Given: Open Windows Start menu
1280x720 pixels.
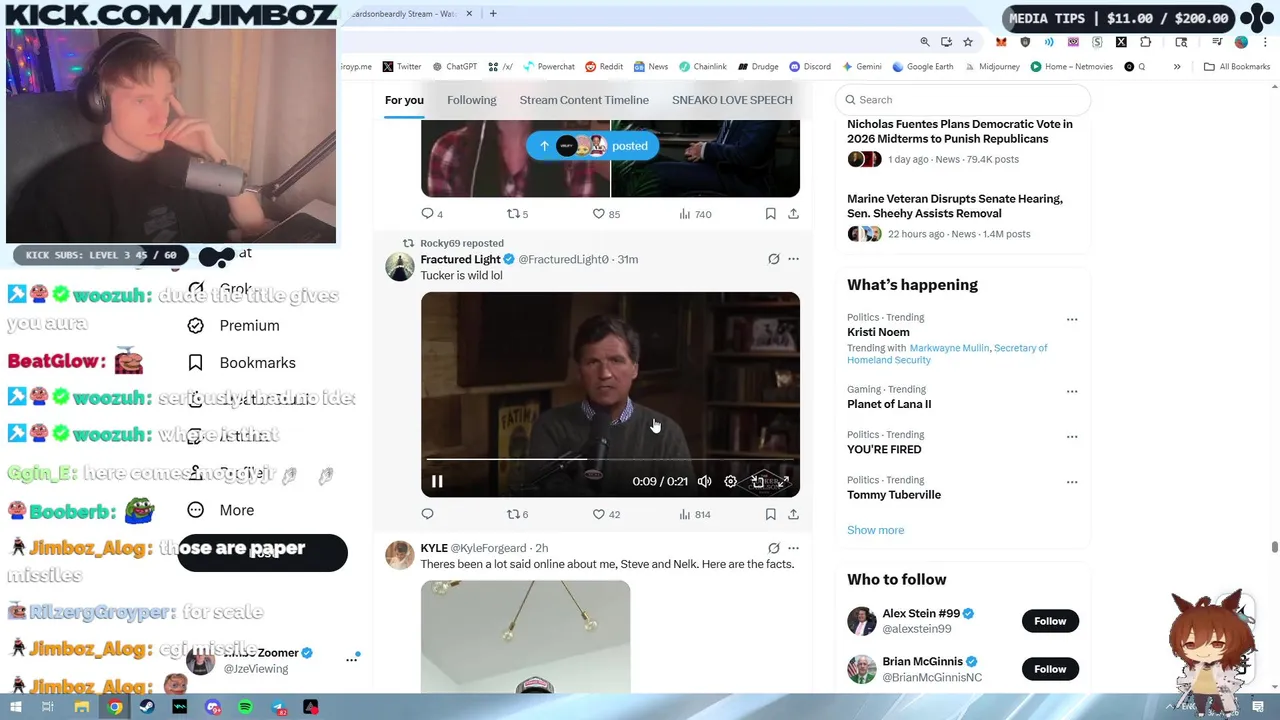Looking at the screenshot, I should (x=16, y=707).
